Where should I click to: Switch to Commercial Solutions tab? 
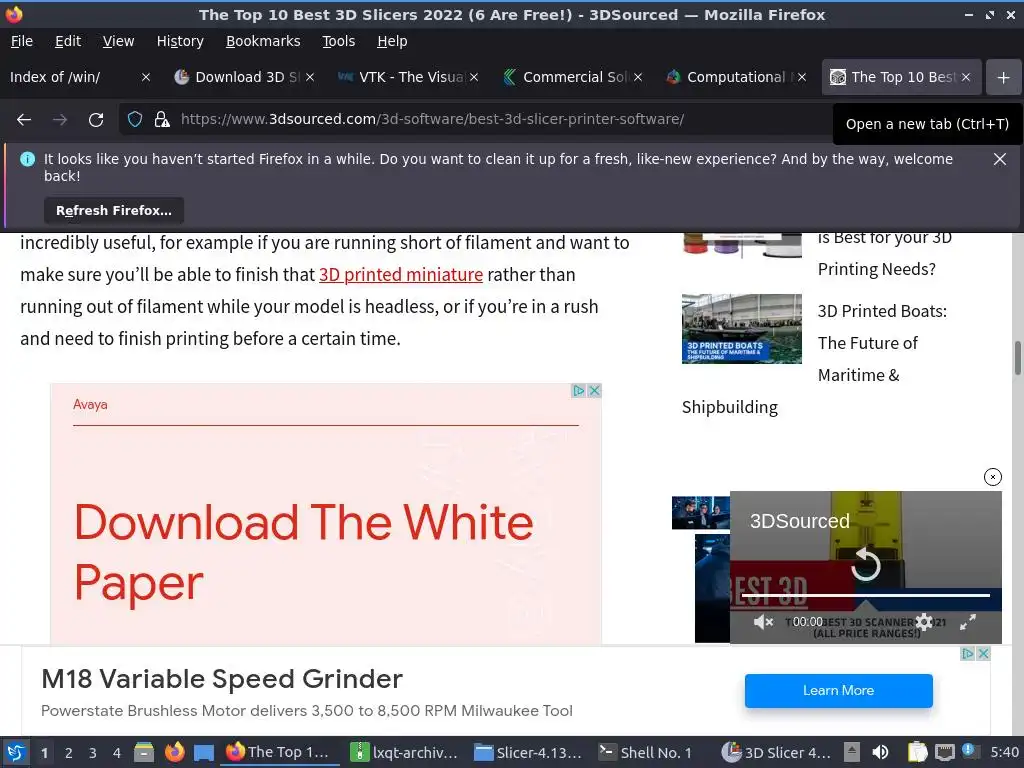572,77
